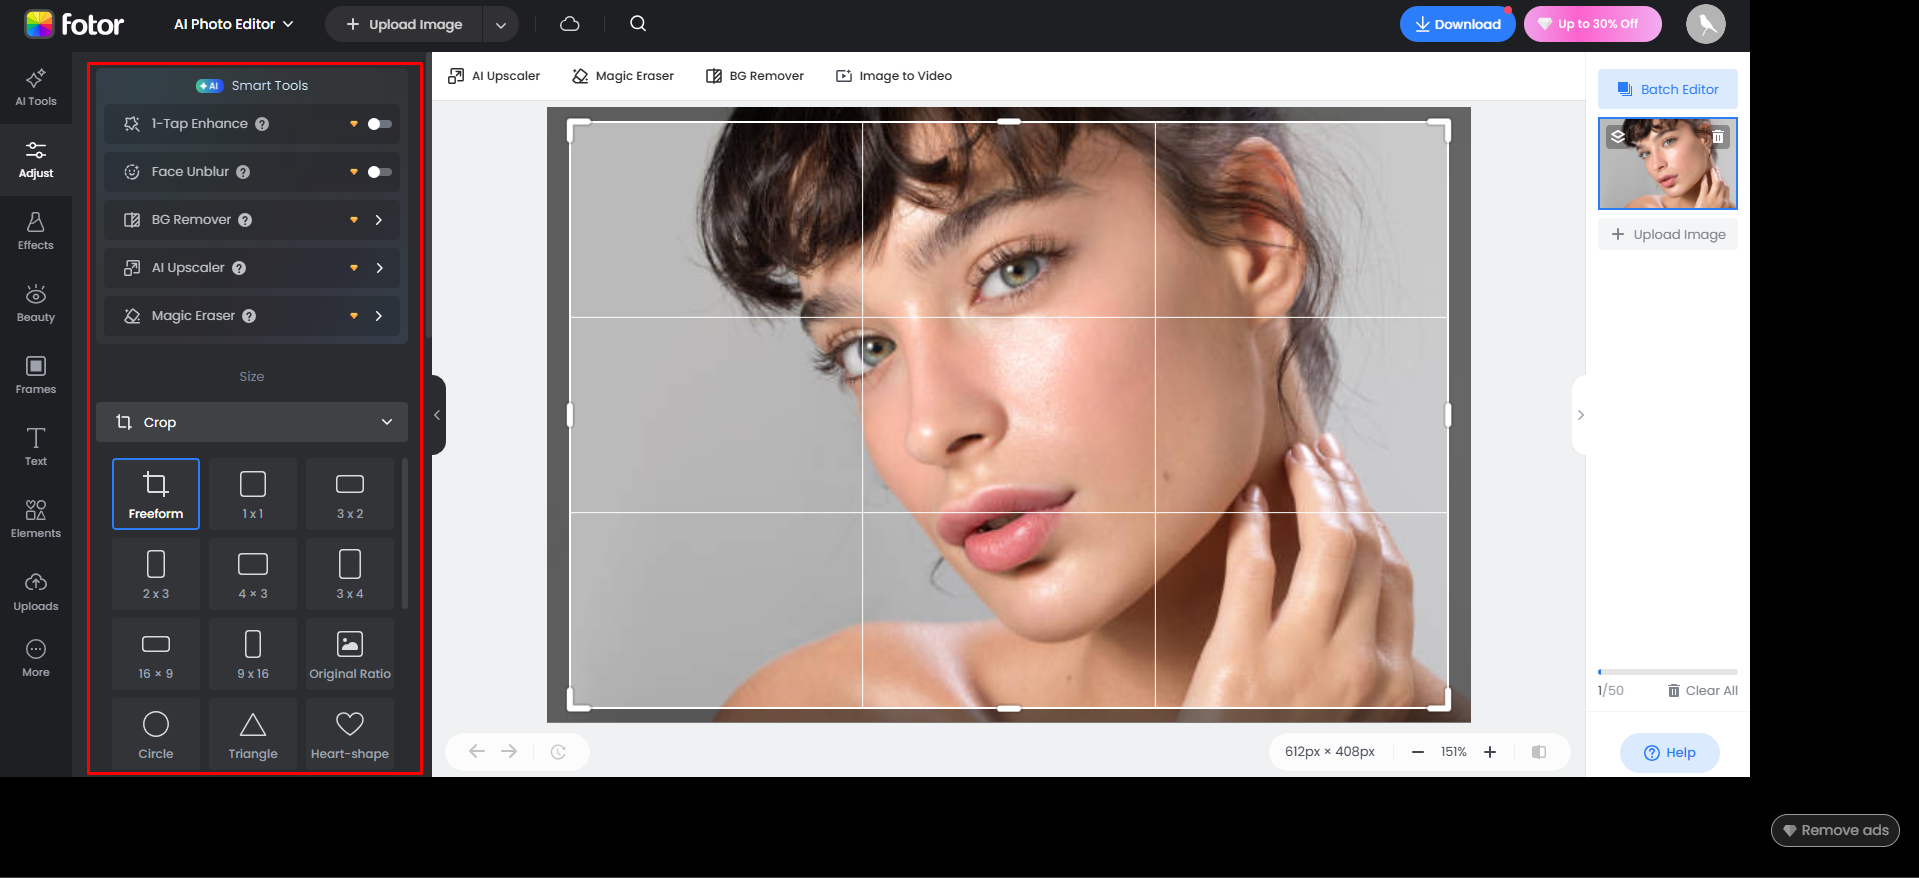Expand the right side panel arrow
Viewport: 1919px width, 878px height.
point(1580,415)
